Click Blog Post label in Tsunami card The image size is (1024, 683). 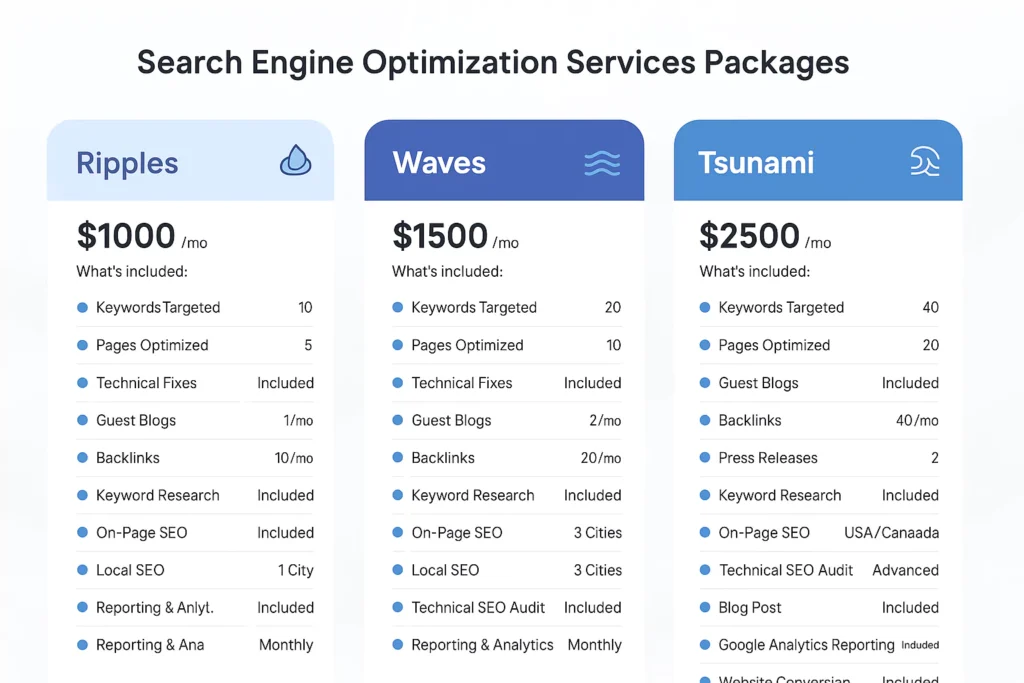tap(750, 608)
